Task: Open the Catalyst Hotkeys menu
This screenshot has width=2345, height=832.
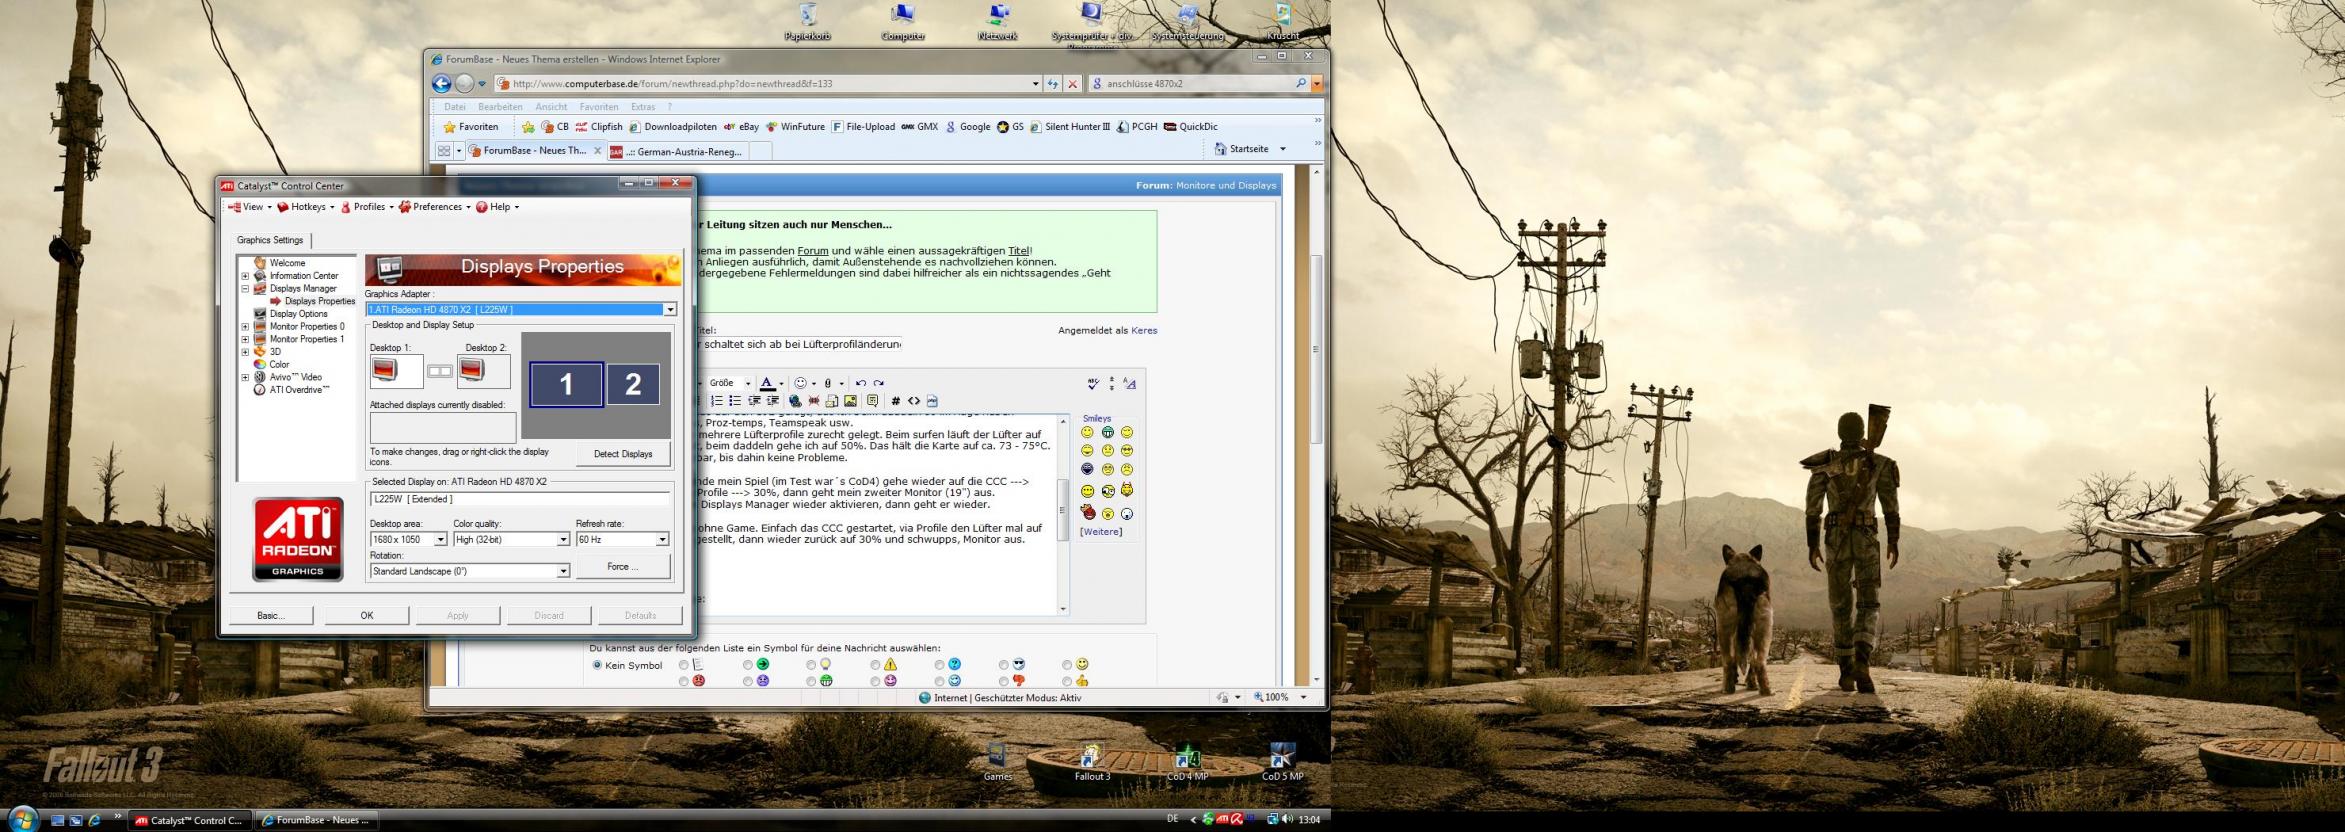Action: (306, 207)
